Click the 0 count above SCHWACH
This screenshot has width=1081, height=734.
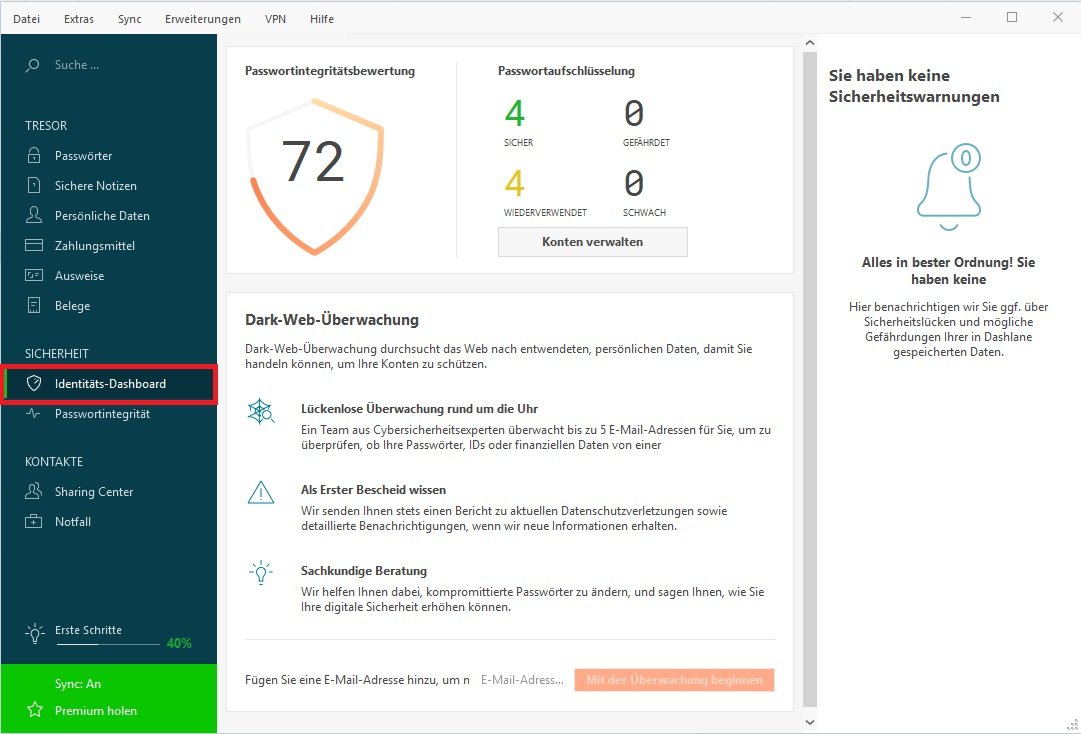(634, 183)
